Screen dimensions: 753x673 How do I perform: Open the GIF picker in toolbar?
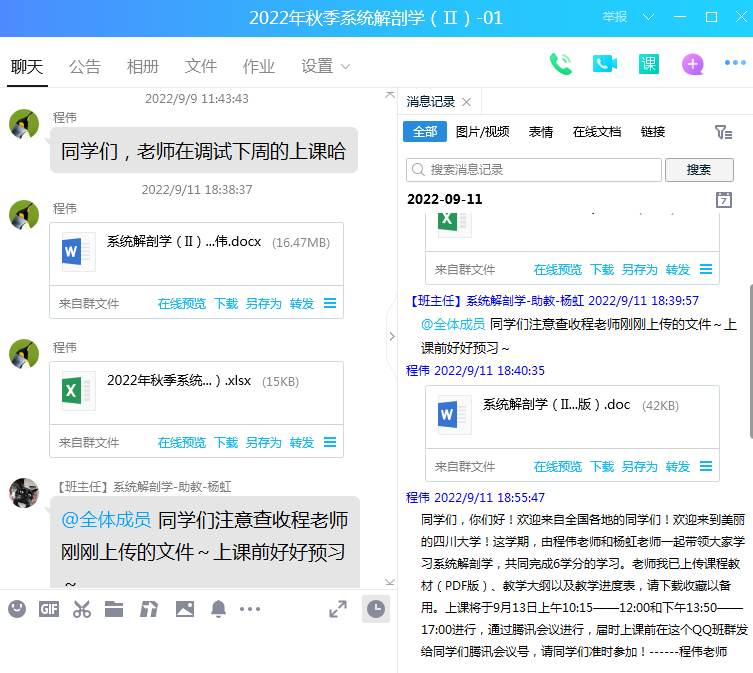click(x=49, y=609)
